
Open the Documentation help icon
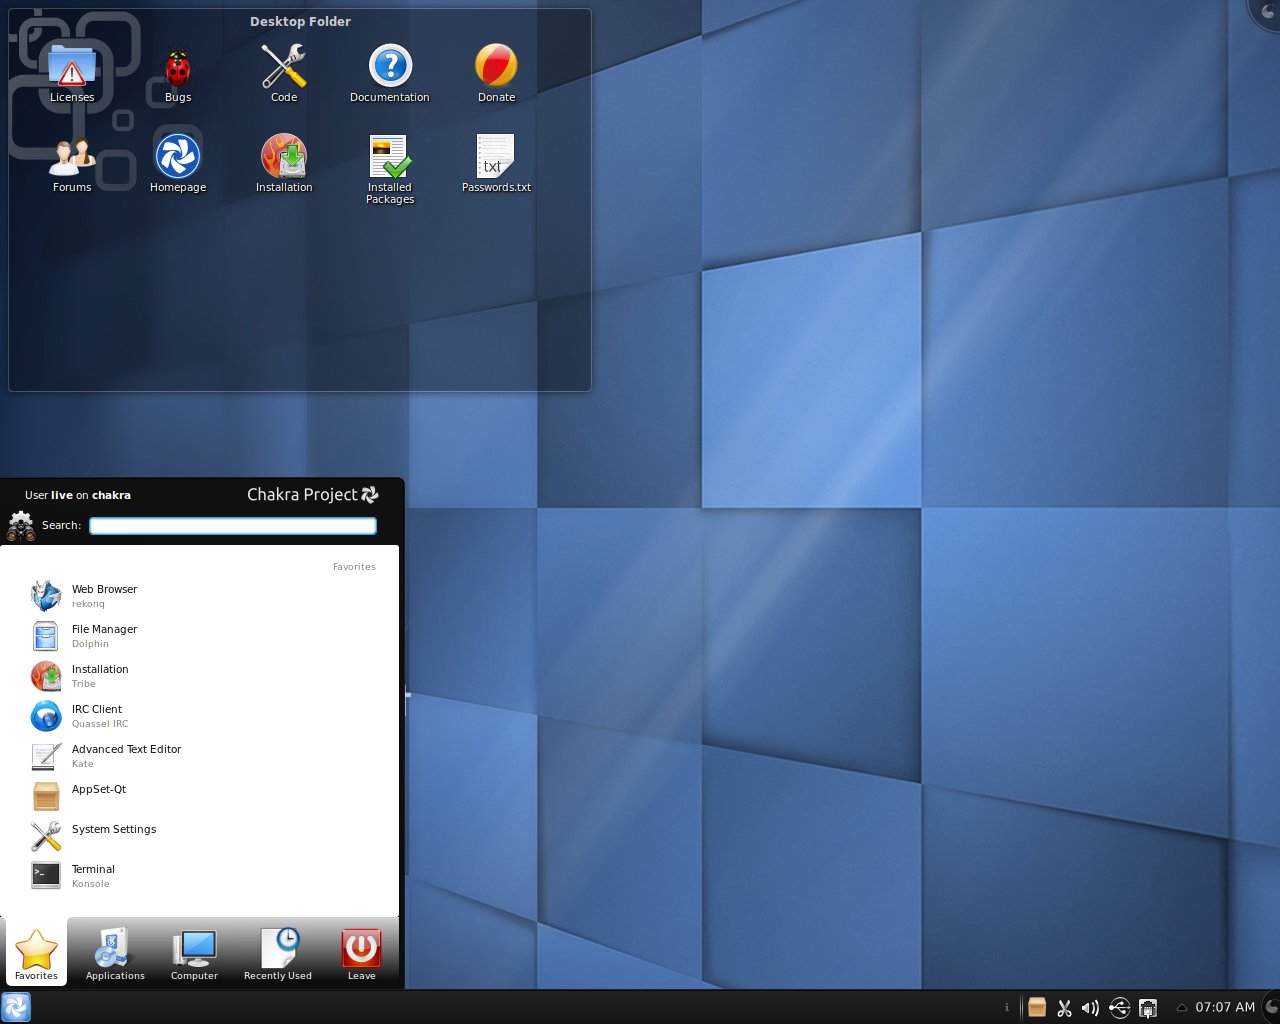(x=390, y=73)
